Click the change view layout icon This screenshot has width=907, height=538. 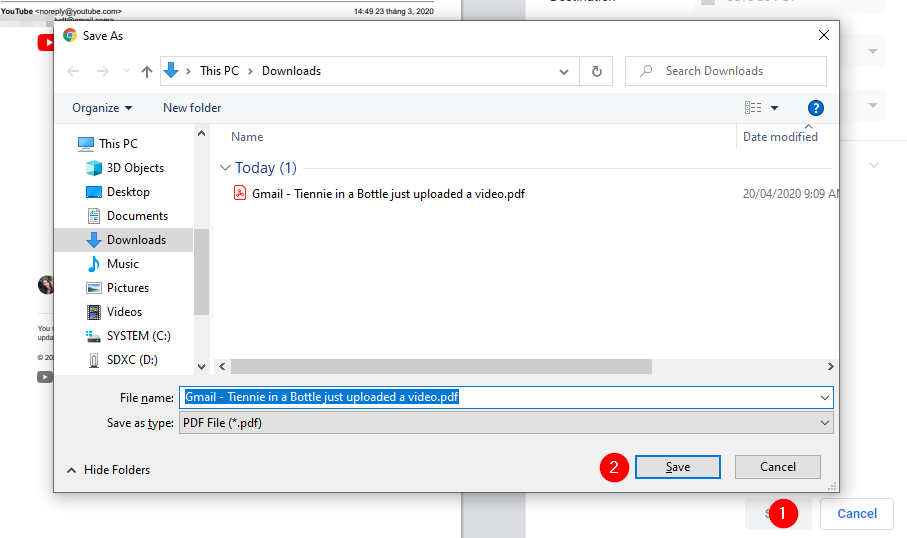coord(753,108)
